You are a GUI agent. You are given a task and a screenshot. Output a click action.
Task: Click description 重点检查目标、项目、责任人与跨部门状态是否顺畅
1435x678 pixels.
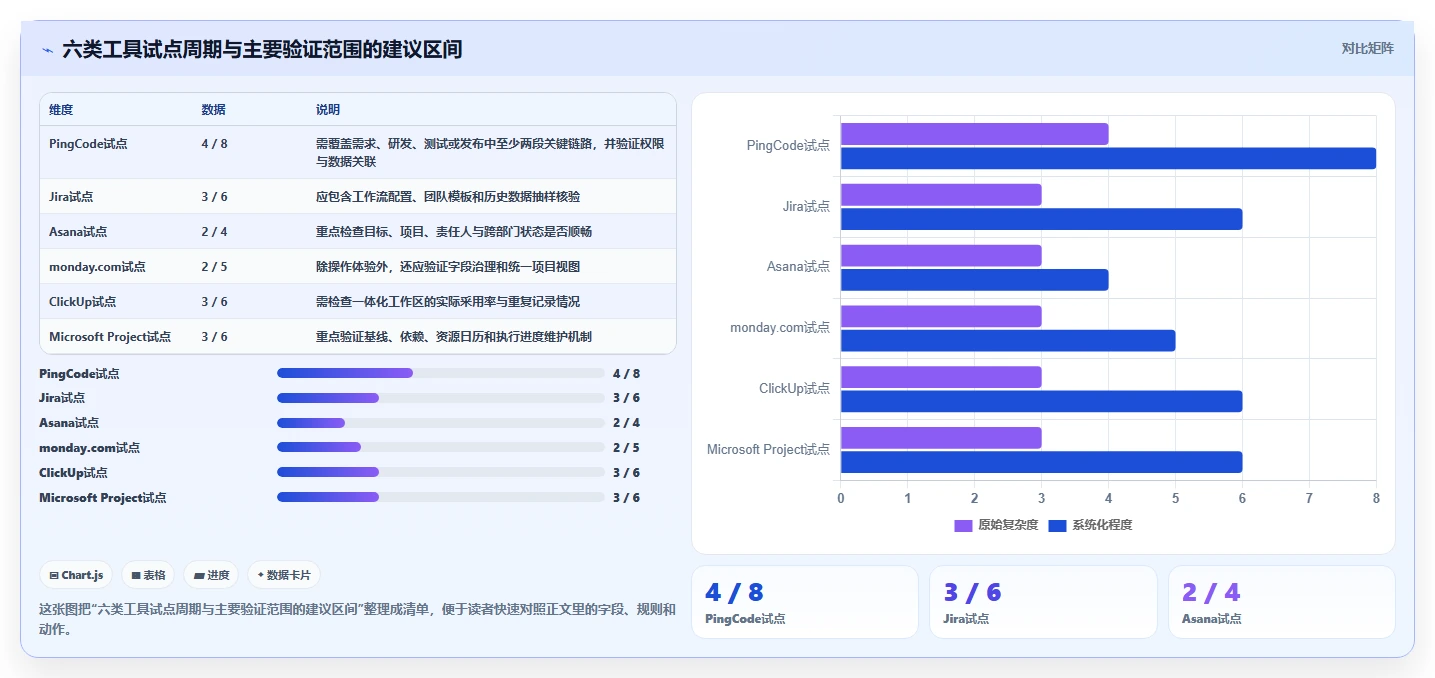coord(454,232)
